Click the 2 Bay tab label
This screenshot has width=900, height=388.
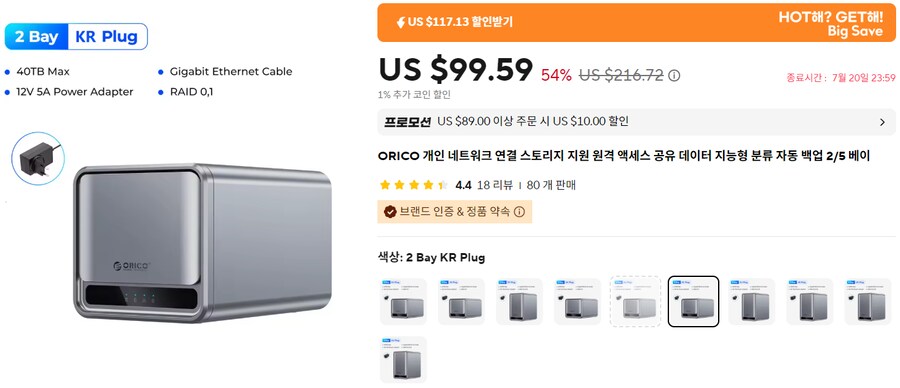coord(36,37)
